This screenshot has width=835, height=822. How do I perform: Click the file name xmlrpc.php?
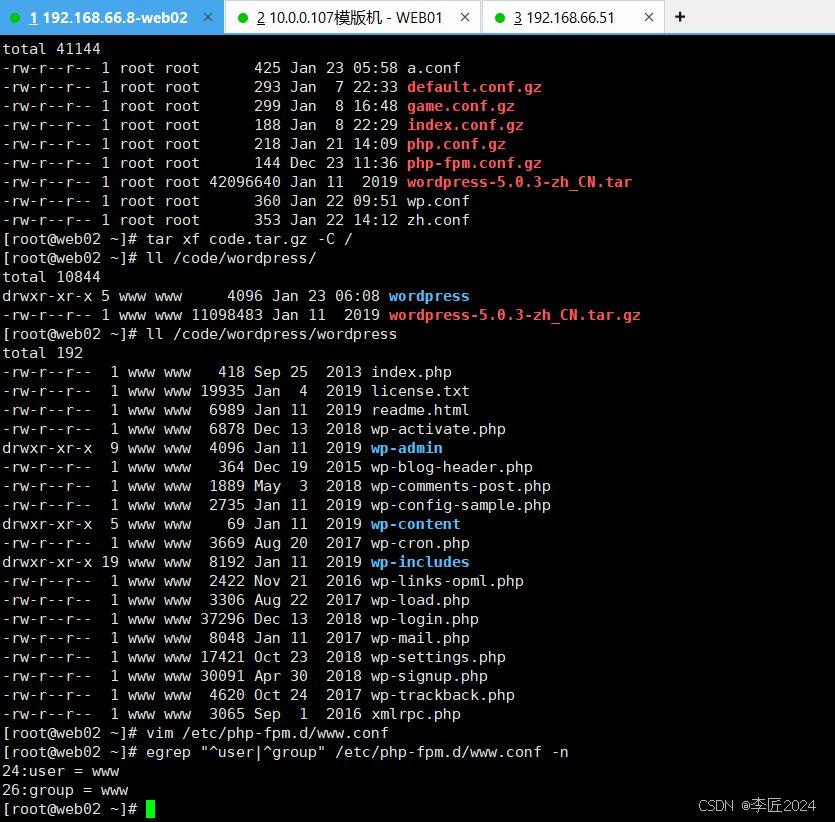point(415,714)
